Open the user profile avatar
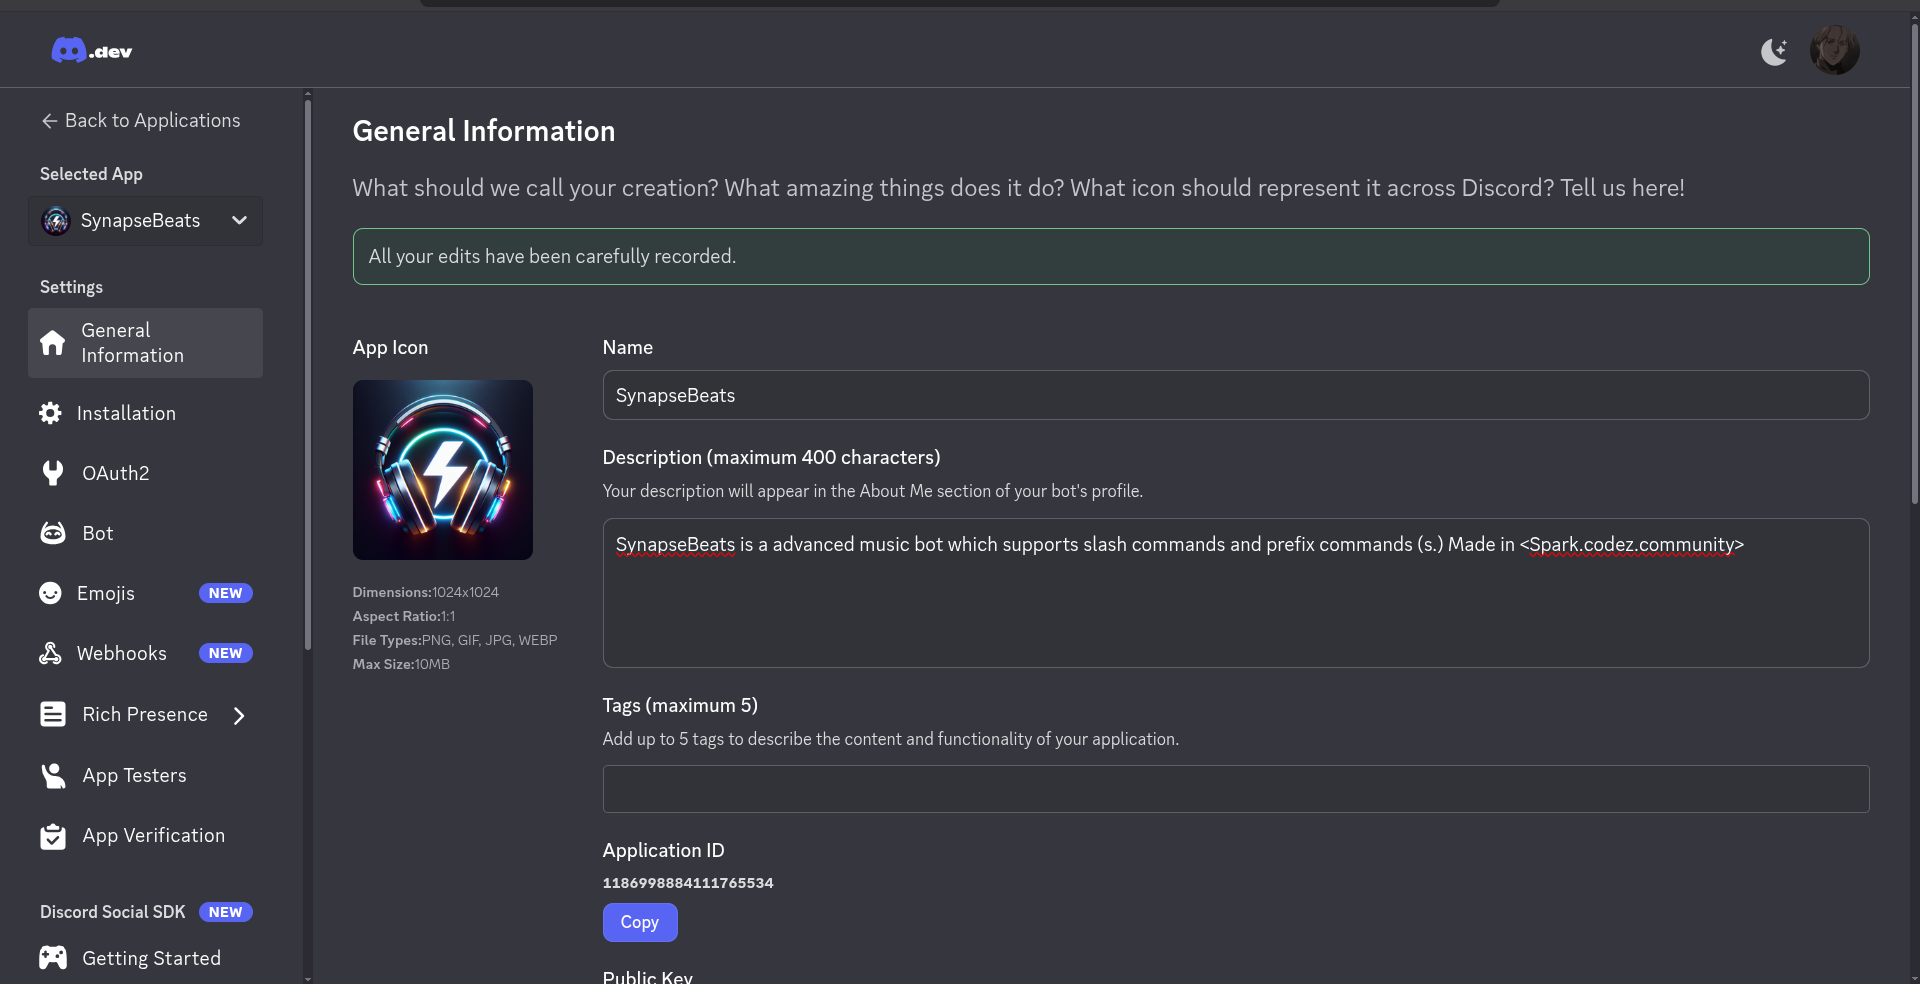 (1834, 51)
